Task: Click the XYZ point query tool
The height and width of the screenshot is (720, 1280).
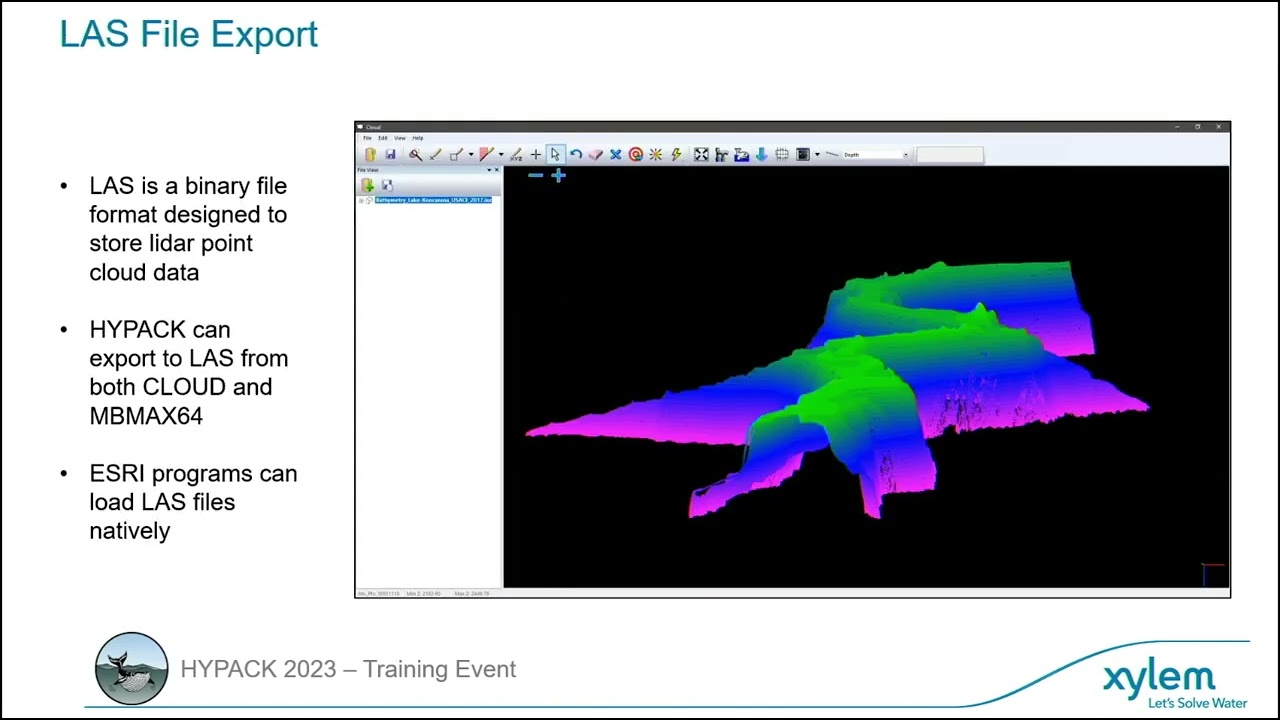Action: pos(516,154)
